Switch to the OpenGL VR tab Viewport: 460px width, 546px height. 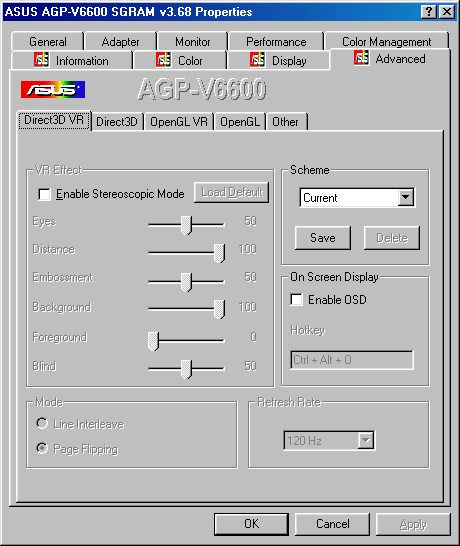(179, 122)
